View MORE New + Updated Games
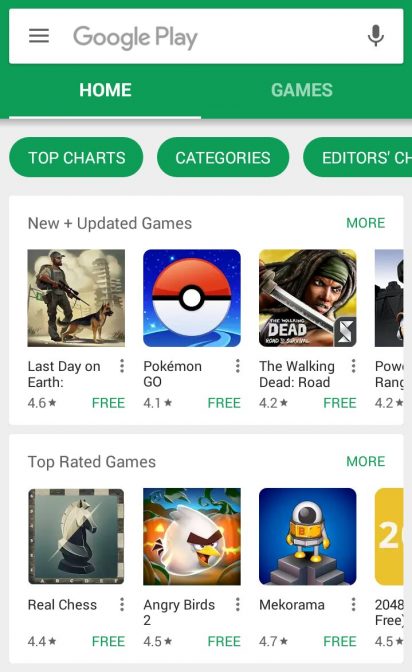This screenshot has height=672, width=412. [366, 223]
